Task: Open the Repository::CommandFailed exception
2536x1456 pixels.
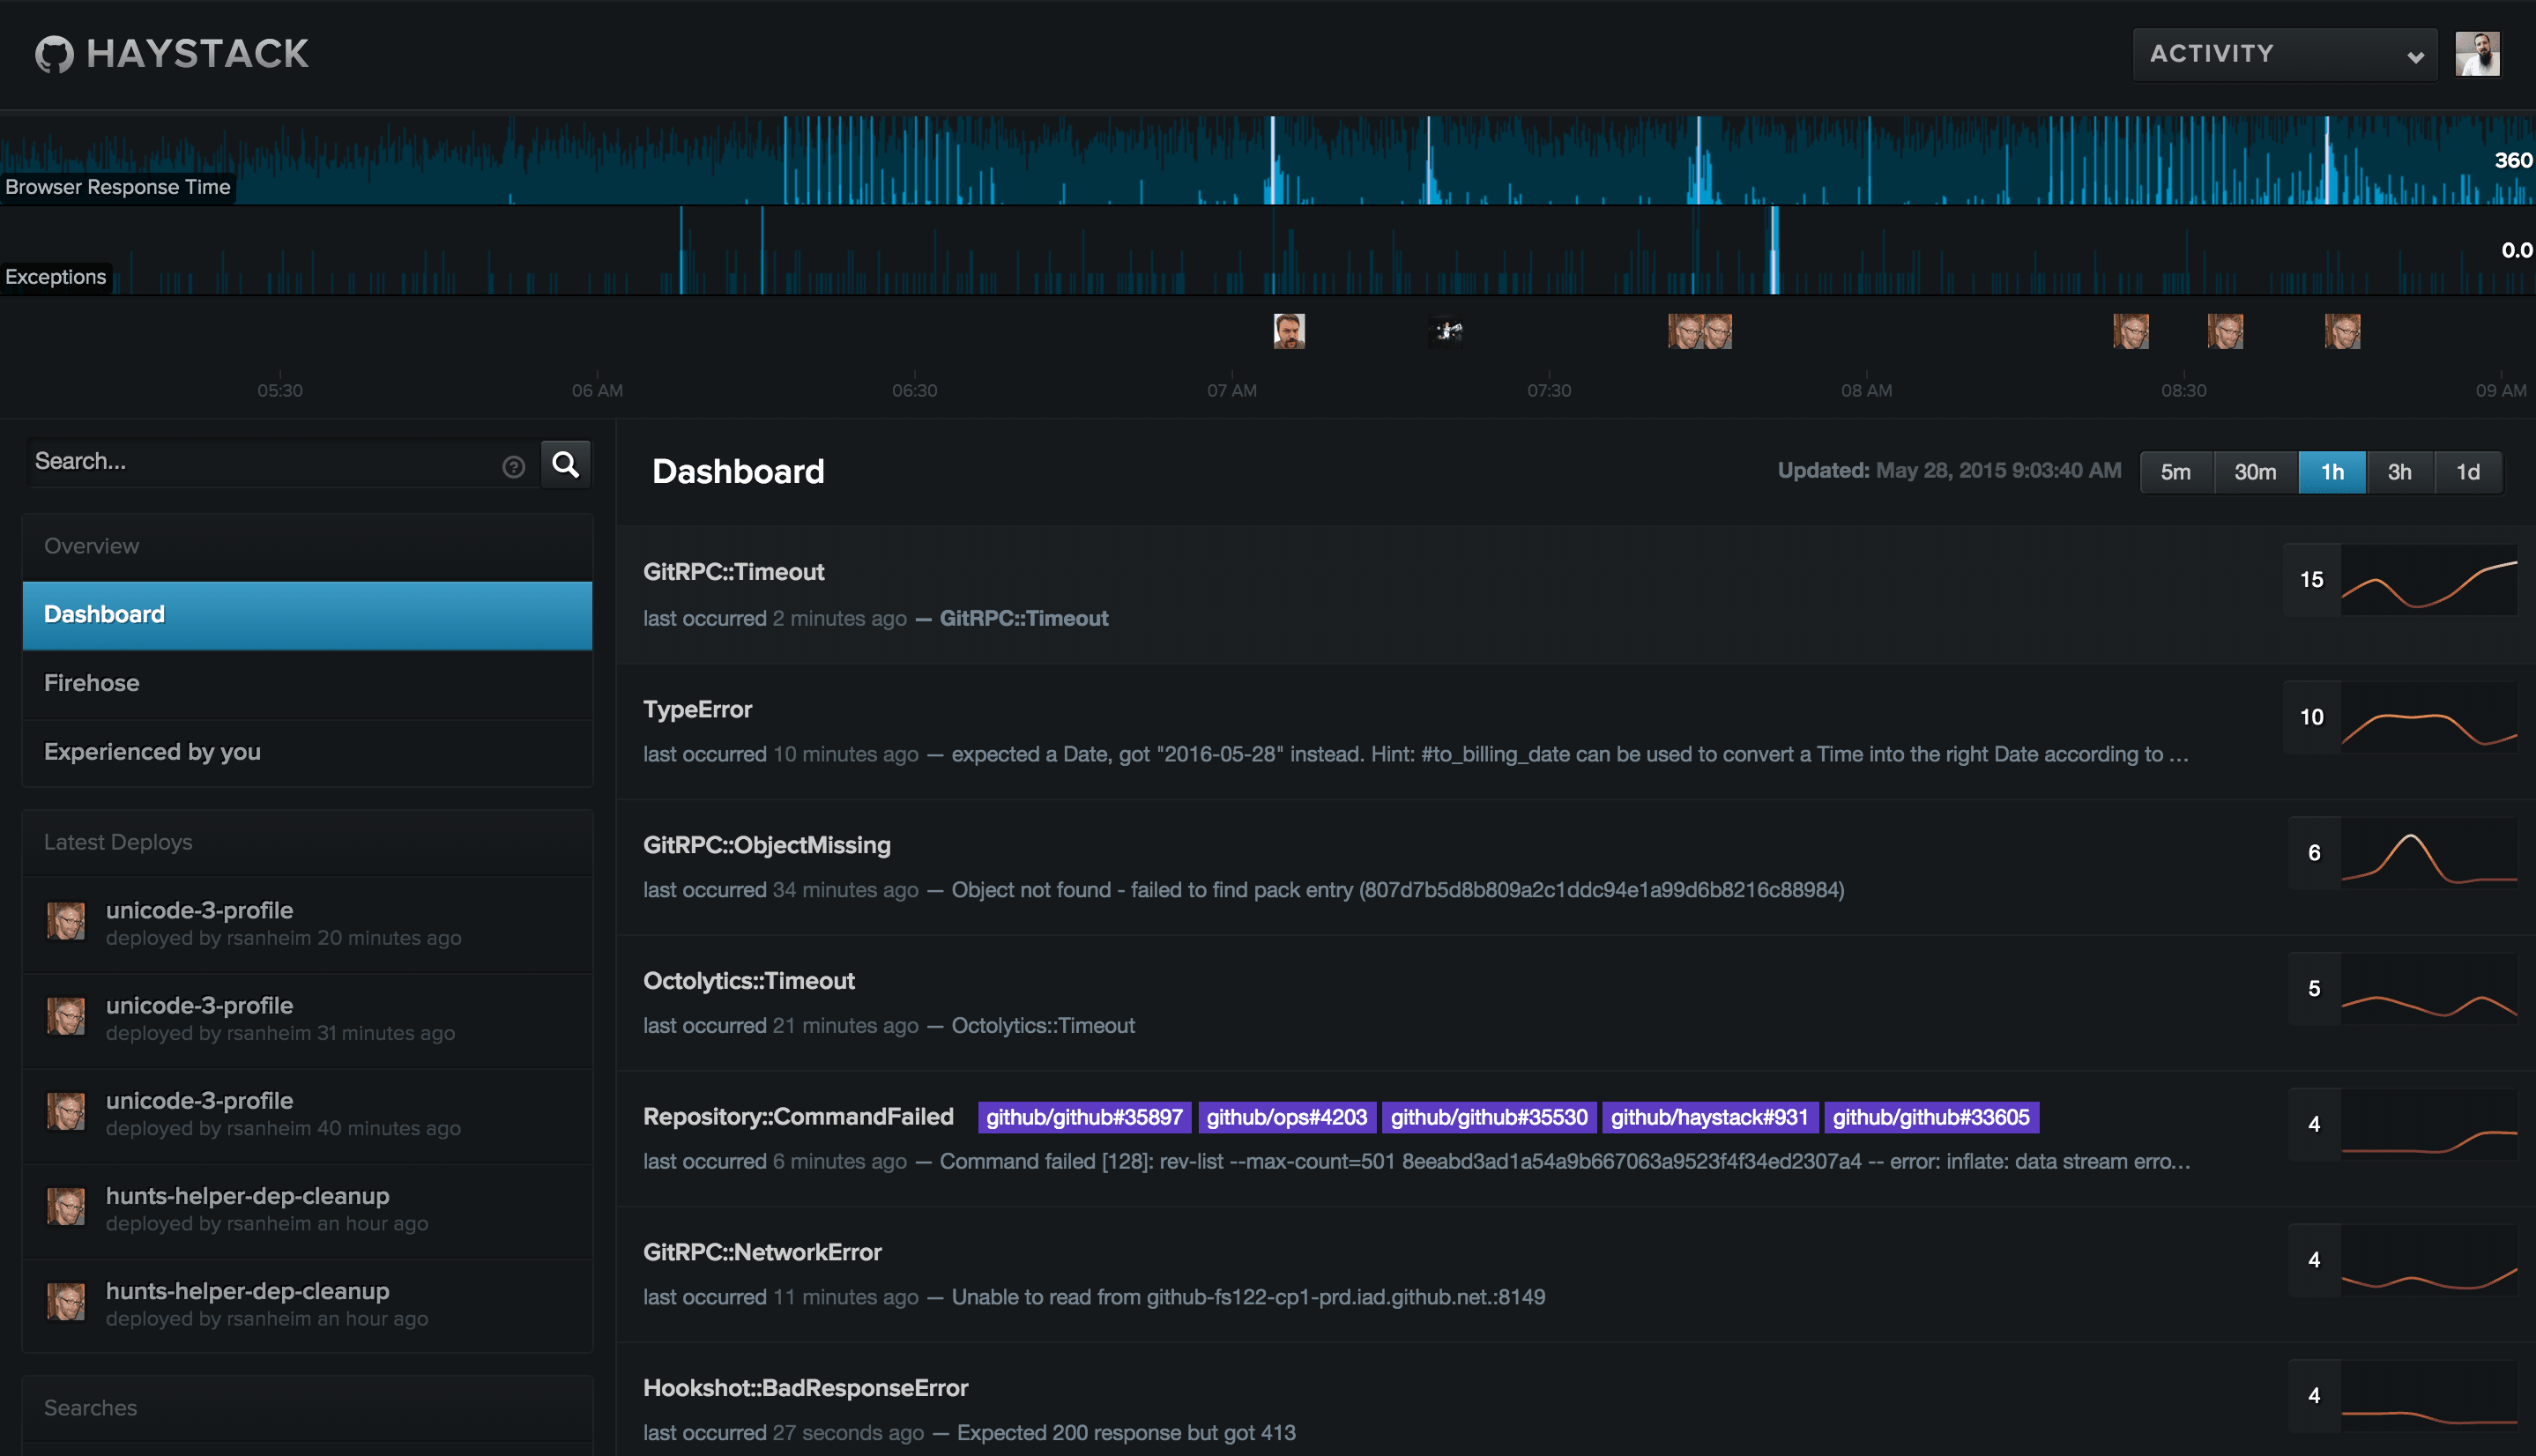Action: click(x=798, y=1117)
